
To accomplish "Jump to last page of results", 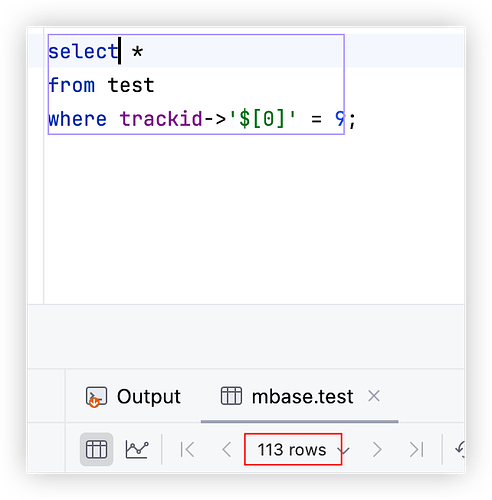I will (416, 449).
